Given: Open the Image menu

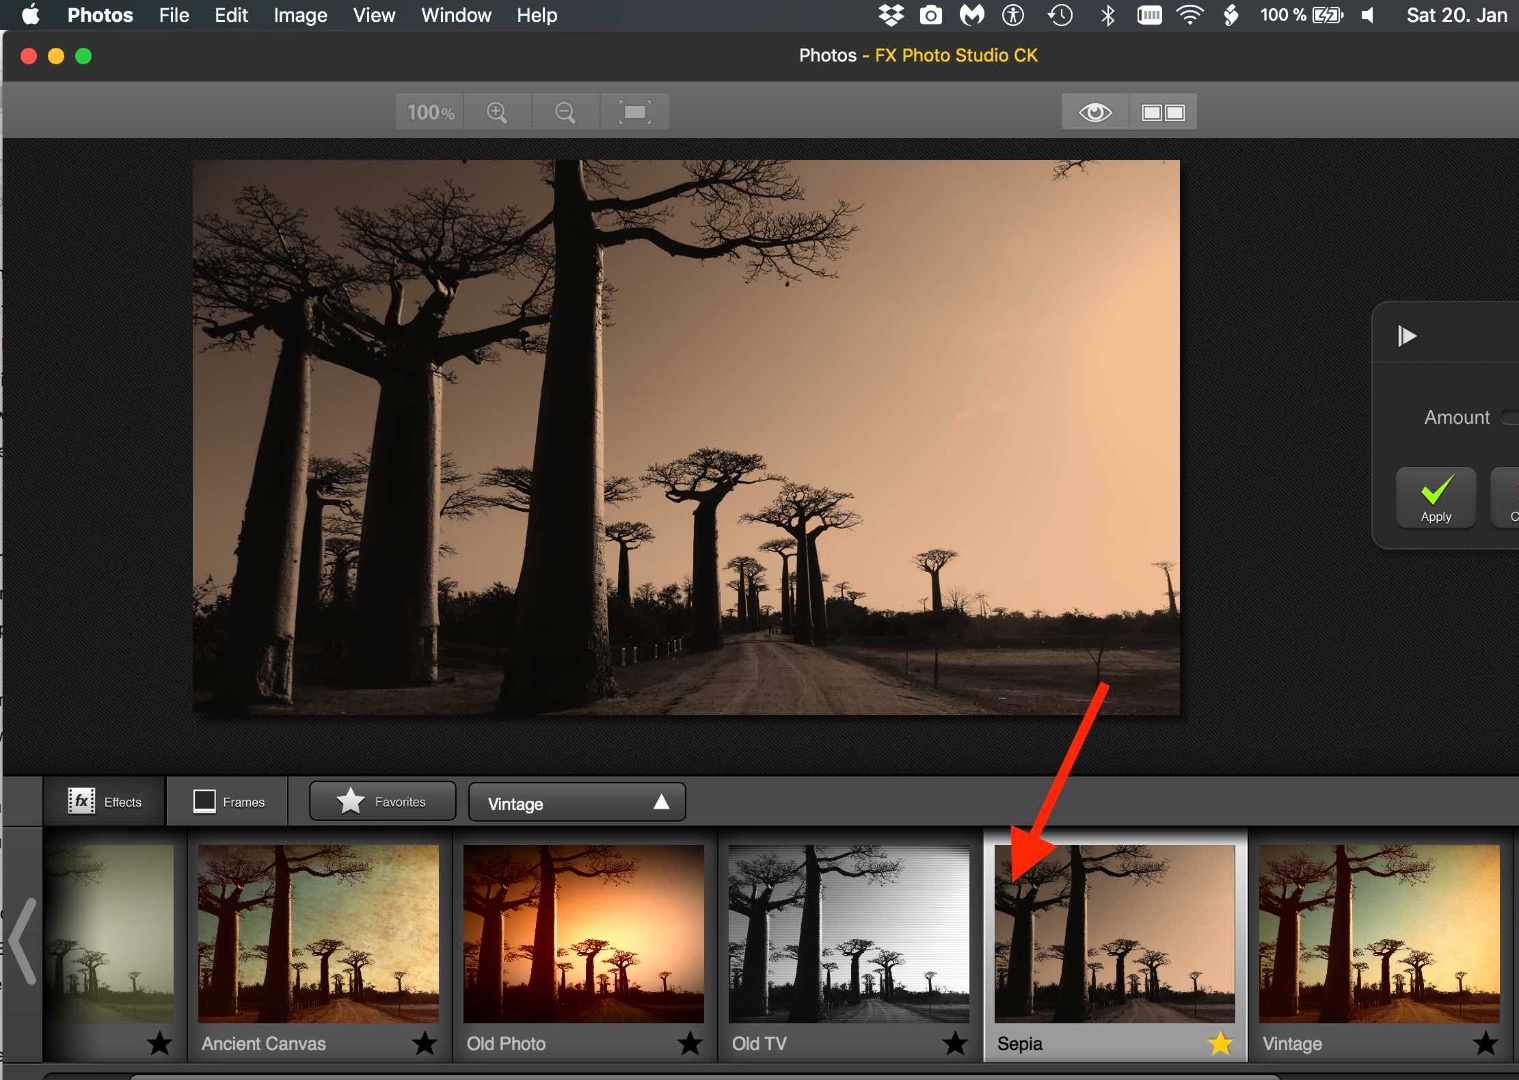Looking at the screenshot, I should coord(300,15).
